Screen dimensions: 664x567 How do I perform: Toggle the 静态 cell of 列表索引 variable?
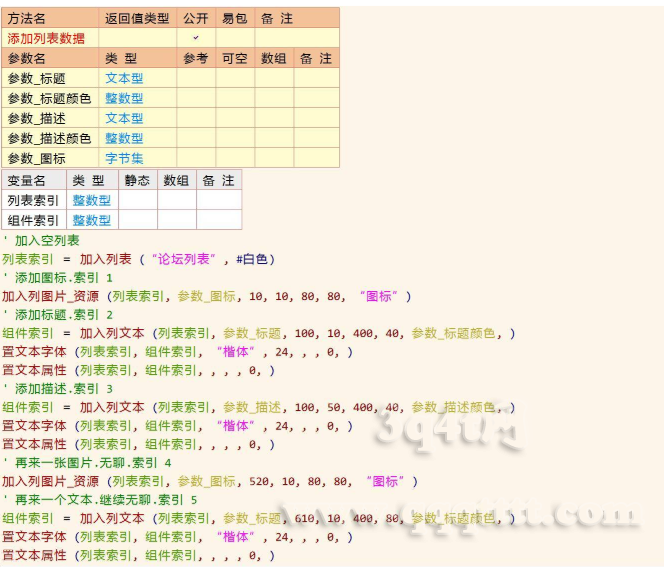click(x=138, y=200)
